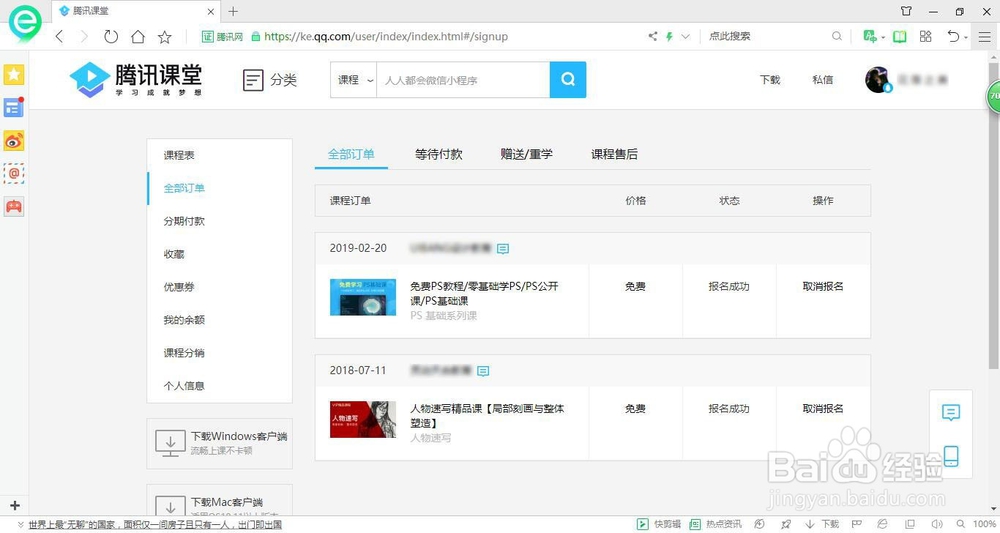Close the 腾讯课堂 browser tab
The image size is (1000, 533).
(211, 11)
